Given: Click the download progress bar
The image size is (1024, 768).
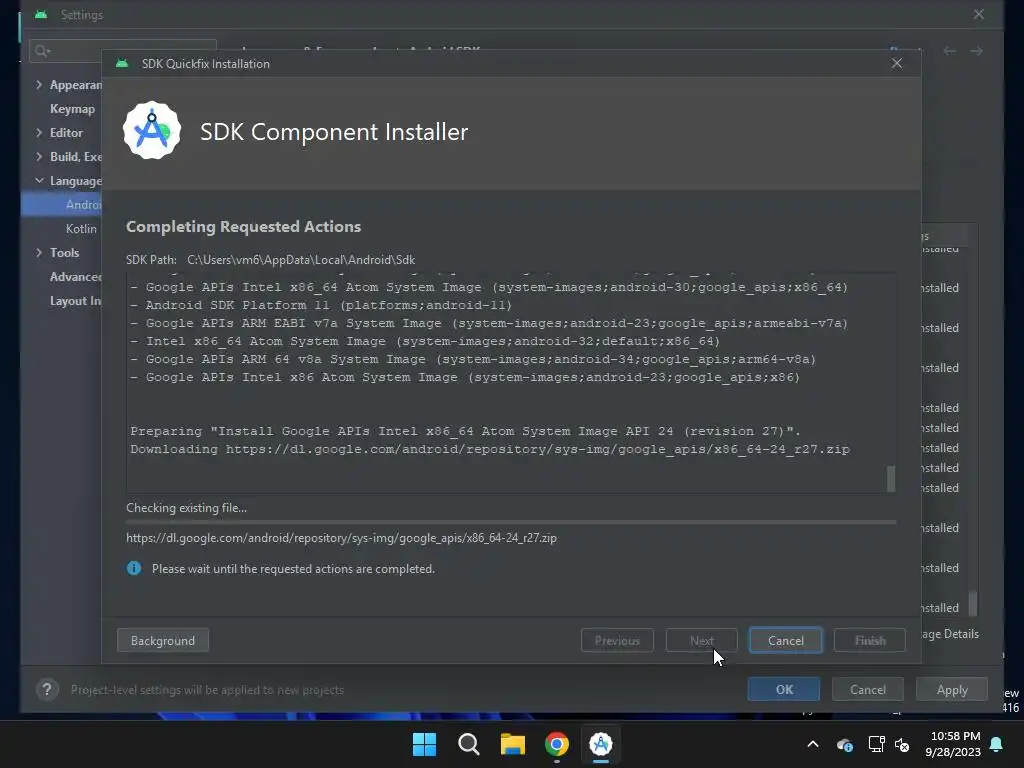Looking at the screenshot, I should 511,522.
